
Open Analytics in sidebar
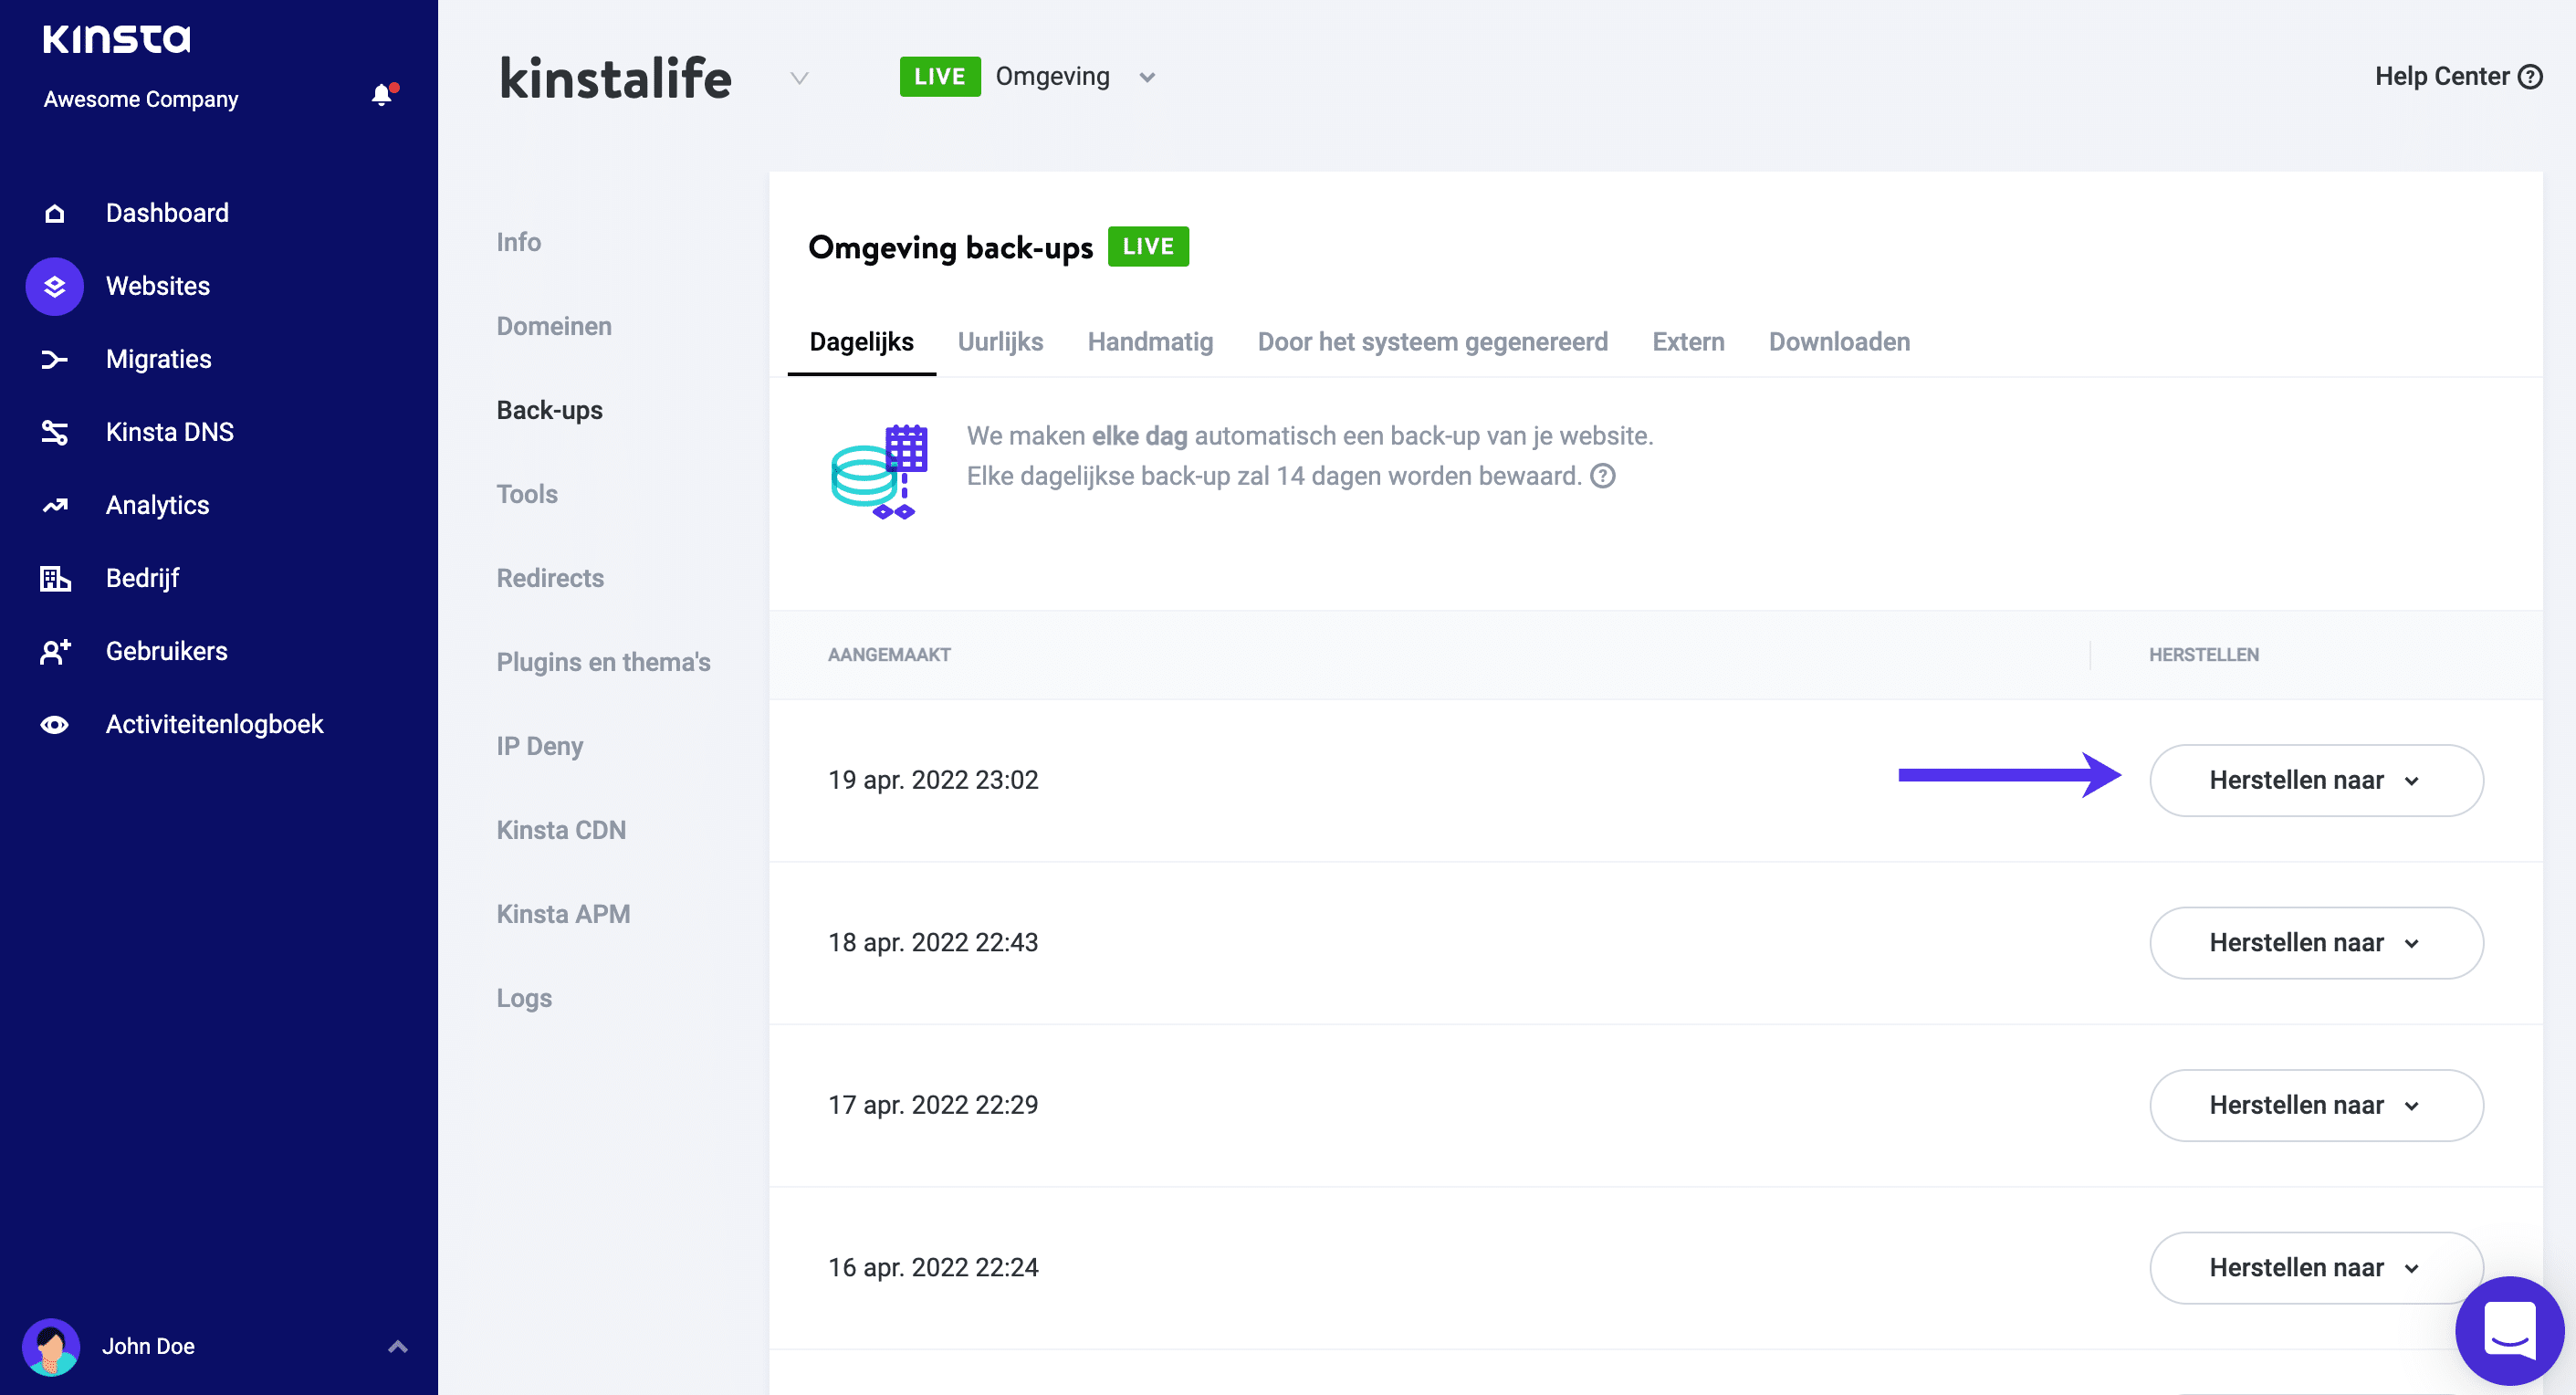pos(157,505)
